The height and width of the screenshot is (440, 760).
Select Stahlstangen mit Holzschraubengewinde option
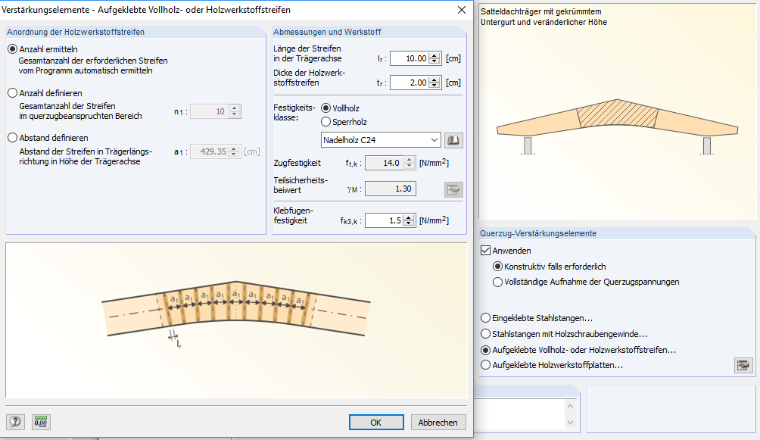[486, 334]
